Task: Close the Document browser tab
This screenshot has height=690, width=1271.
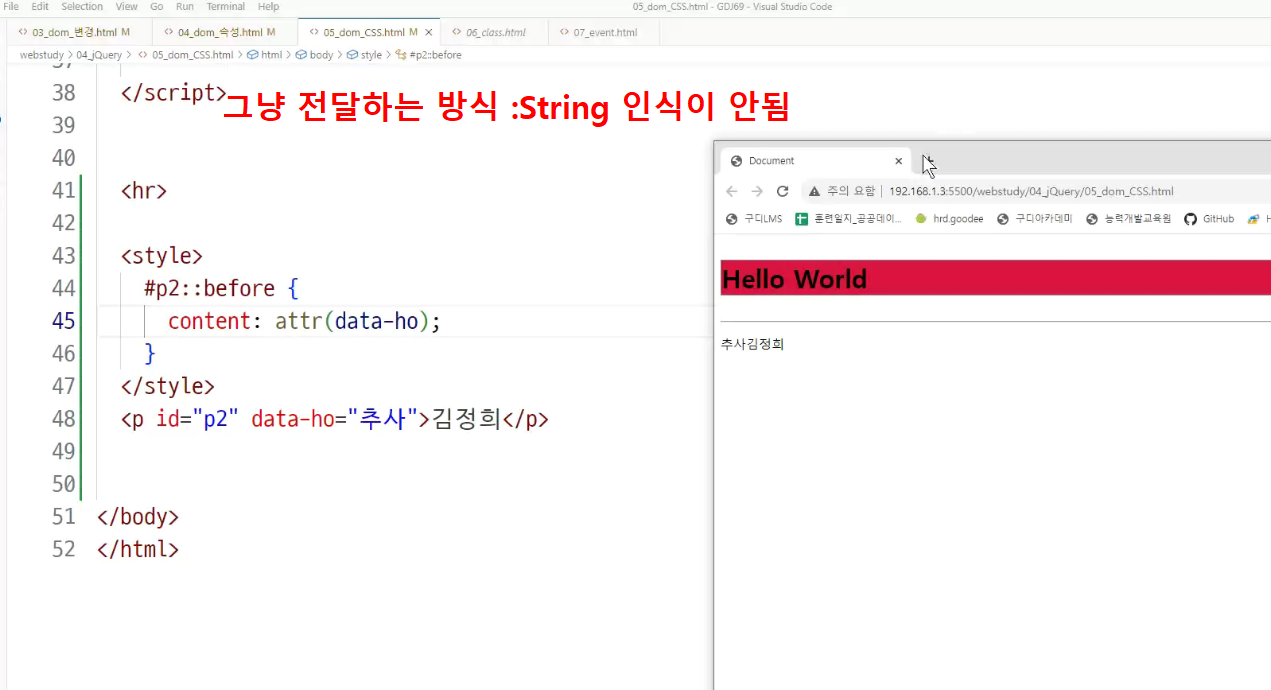Action: [x=898, y=160]
